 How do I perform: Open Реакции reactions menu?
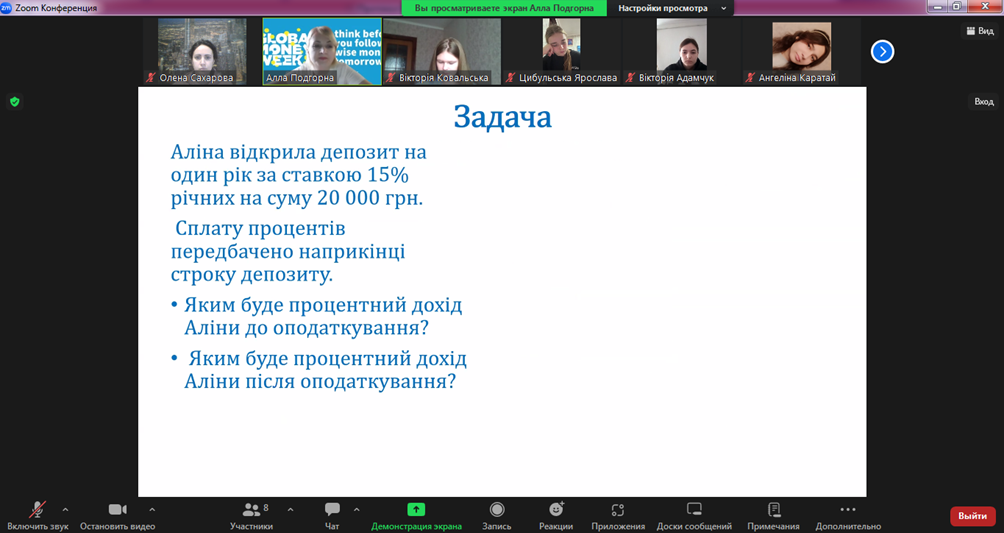556,516
